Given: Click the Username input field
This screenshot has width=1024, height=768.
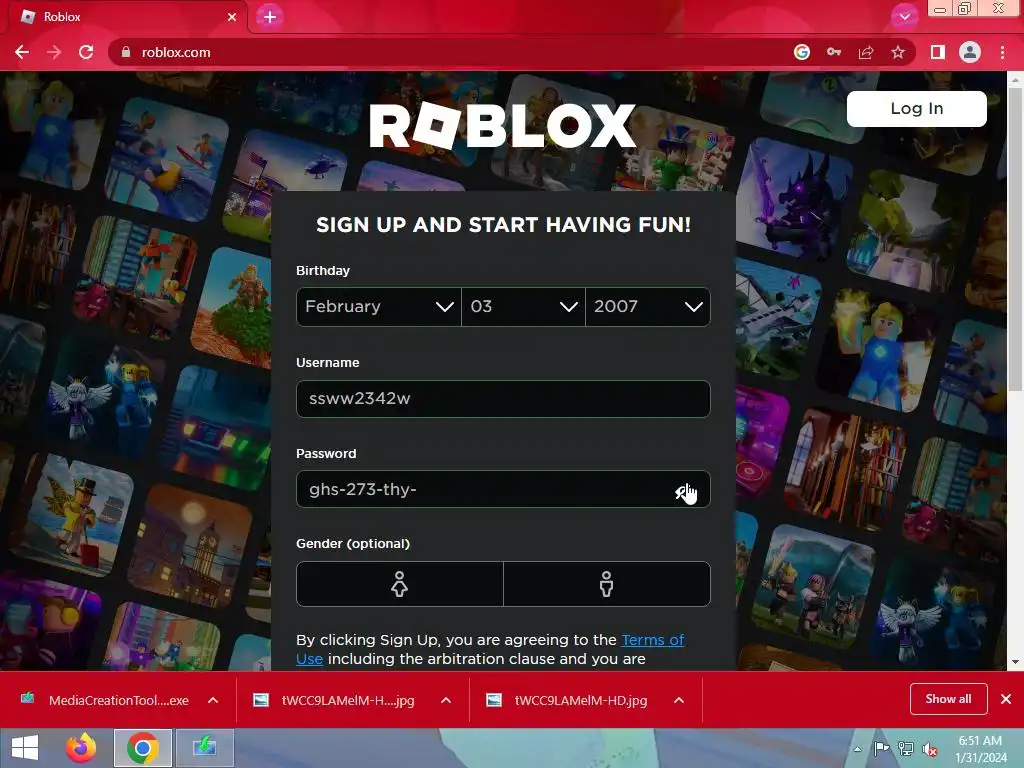Looking at the screenshot, I should coord(503,398).
